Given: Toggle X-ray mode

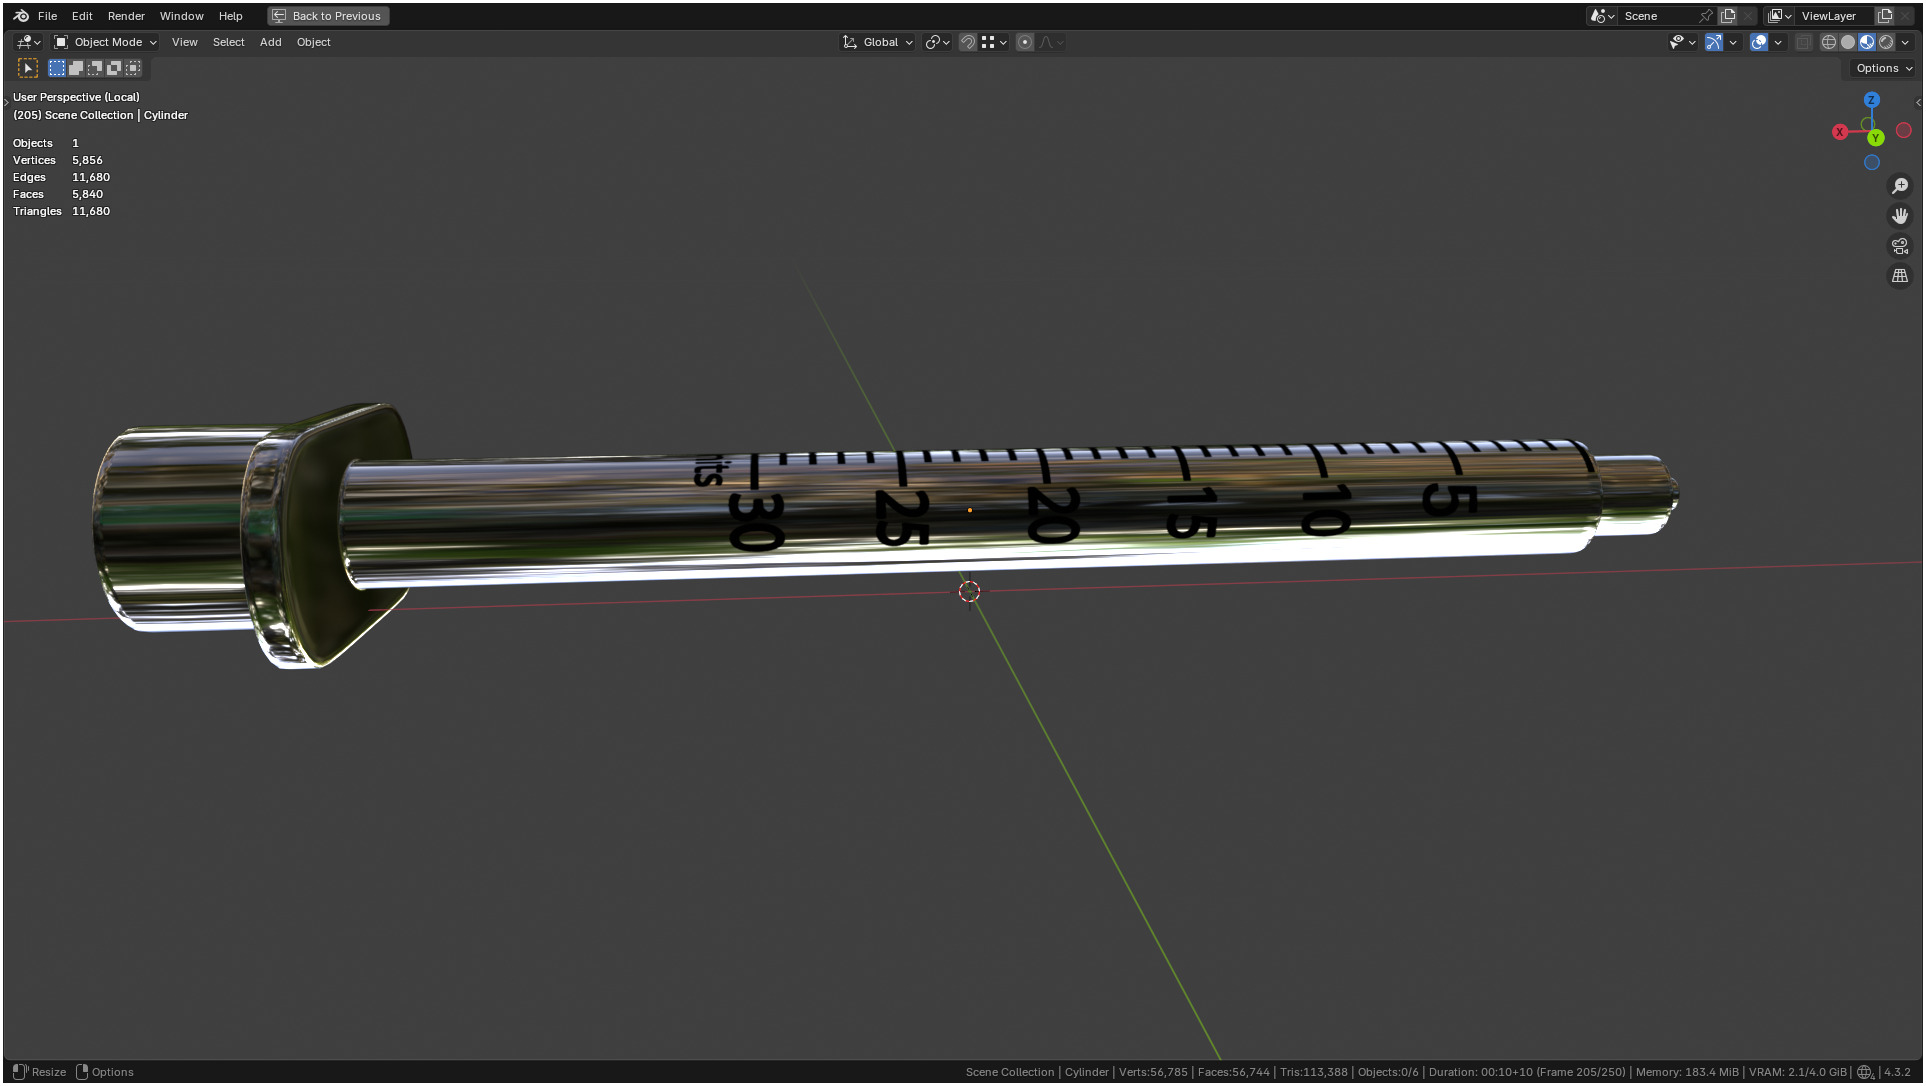Looking at the screenshot, I should click(x=1803, y=42).
